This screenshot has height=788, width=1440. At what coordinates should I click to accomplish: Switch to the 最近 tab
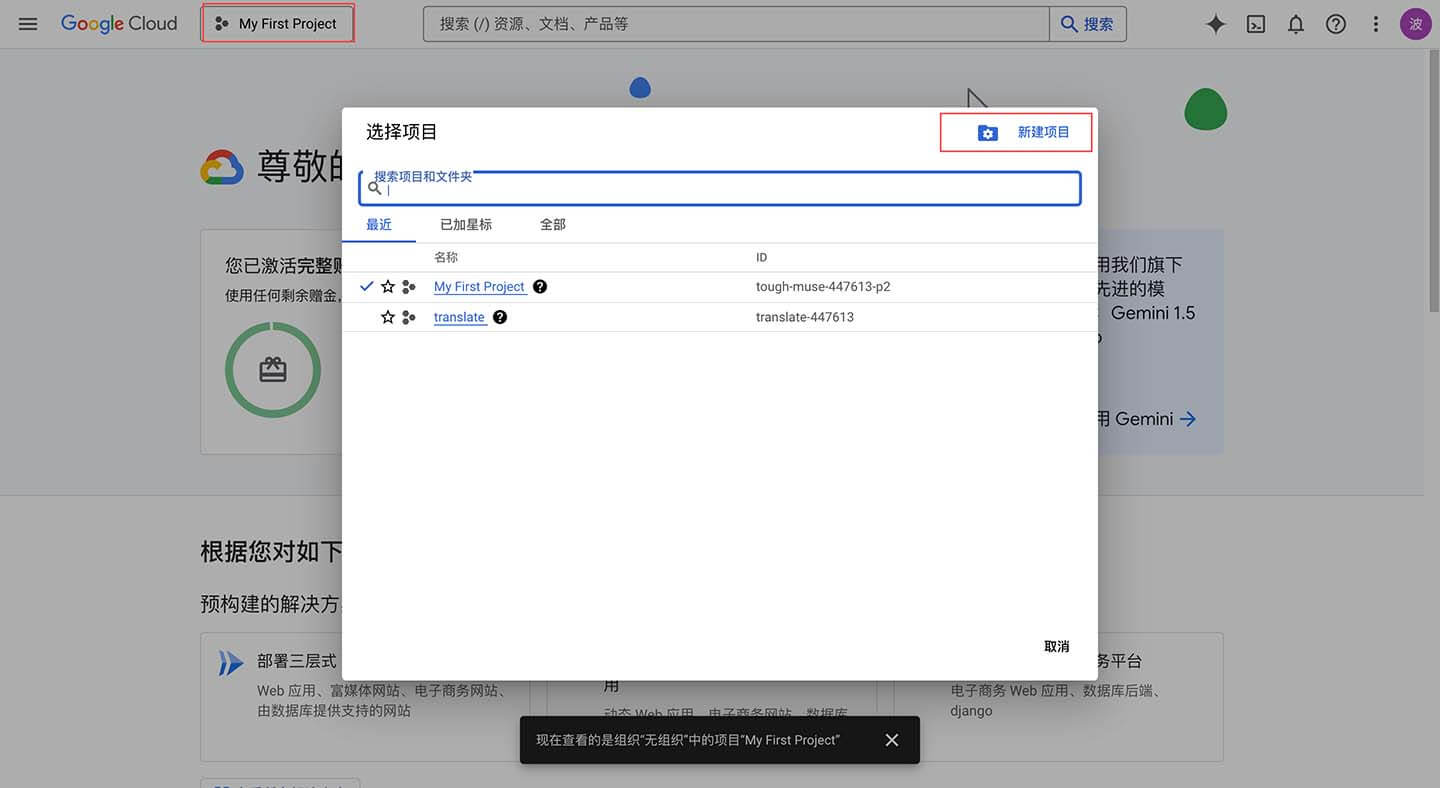379,225
